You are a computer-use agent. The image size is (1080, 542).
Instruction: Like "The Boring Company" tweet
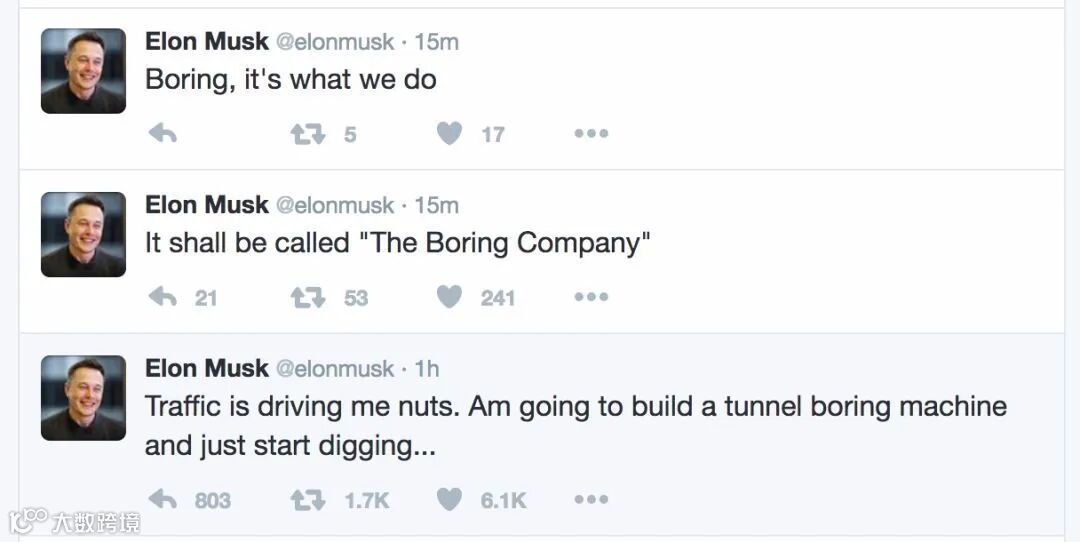click(x=450, y=297)
